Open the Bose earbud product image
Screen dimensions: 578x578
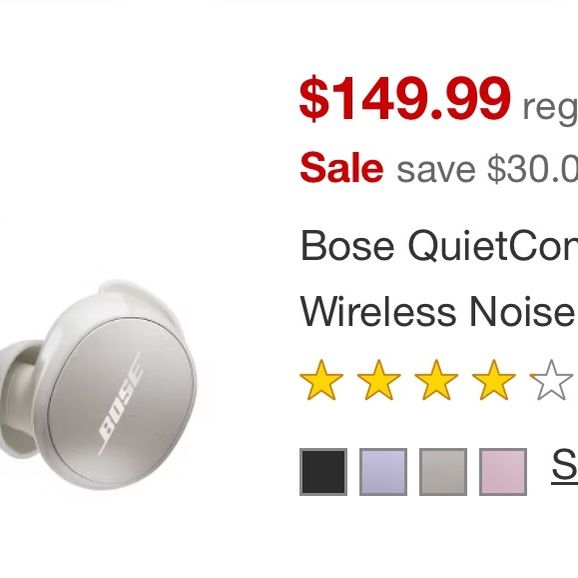pyautogui.click(x=98, y=385)
